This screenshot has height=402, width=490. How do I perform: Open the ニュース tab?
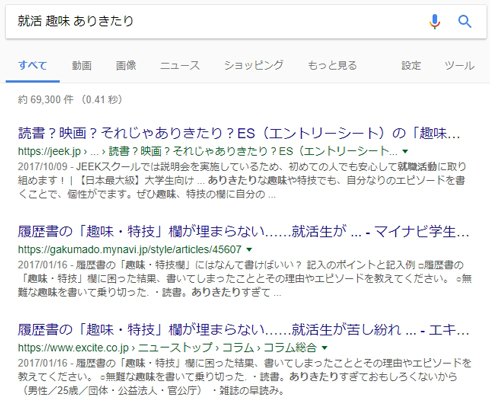pos(180,65)
